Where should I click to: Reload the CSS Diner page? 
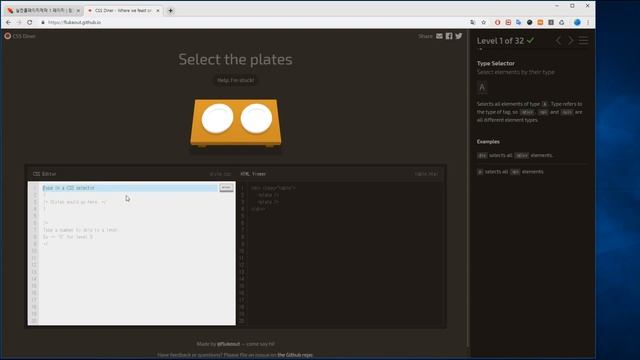pyautogui.click(x=30, y=22)
